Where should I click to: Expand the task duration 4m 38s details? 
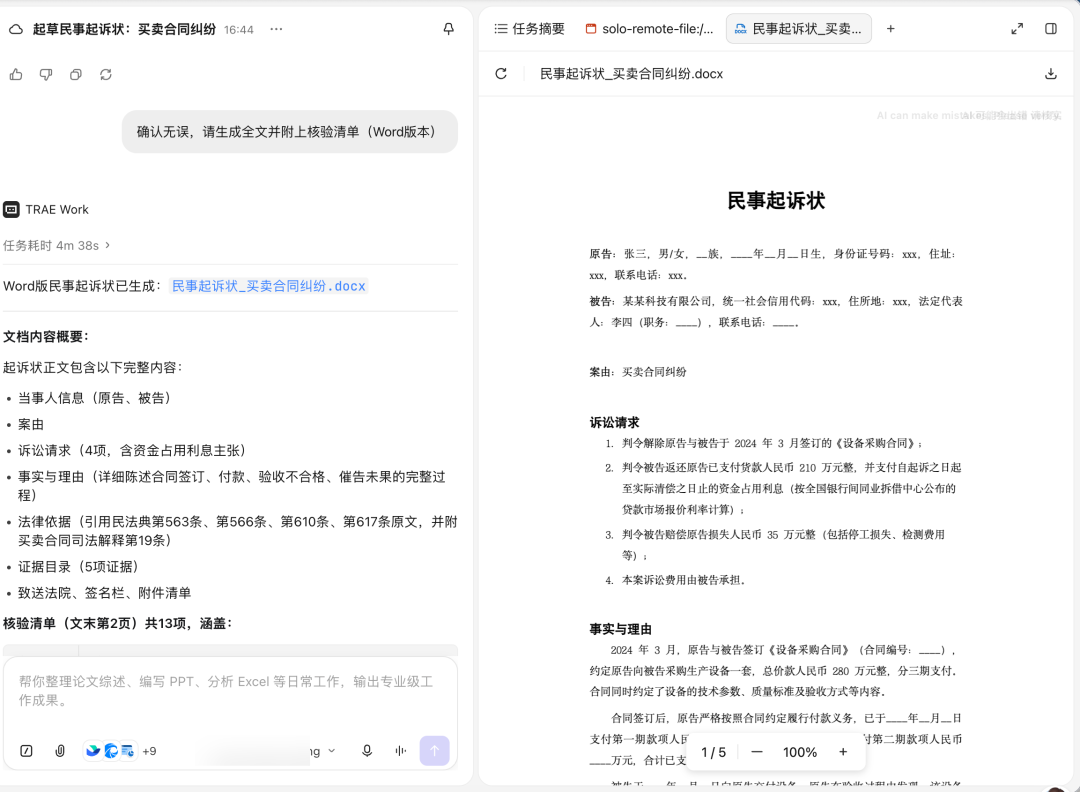[56, 245]
